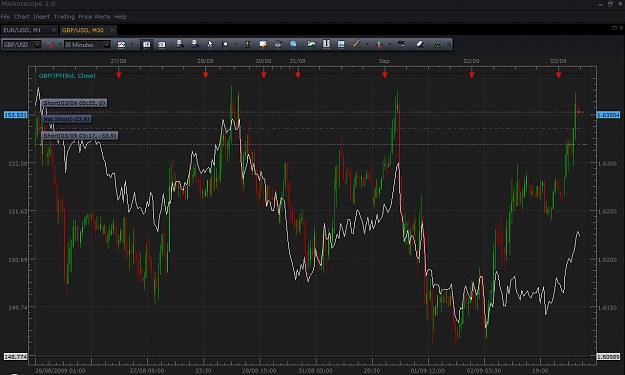
Task: Open the dropdown arrow left of 30 Minutes
Action: 60,45
